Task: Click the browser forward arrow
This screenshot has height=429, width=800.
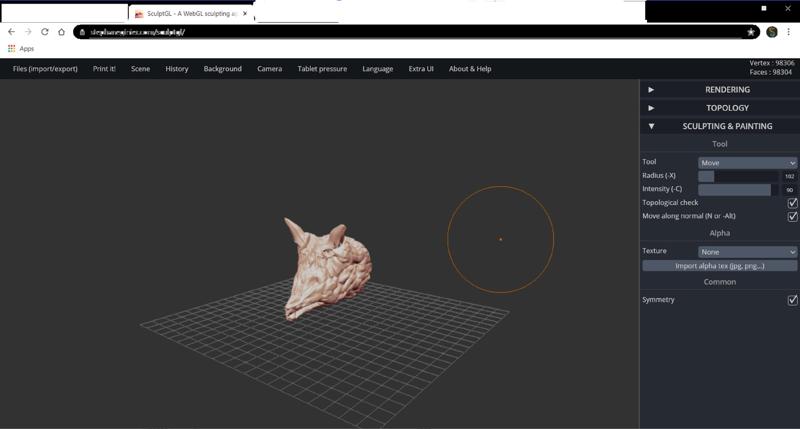Action: tap(28, 32)
